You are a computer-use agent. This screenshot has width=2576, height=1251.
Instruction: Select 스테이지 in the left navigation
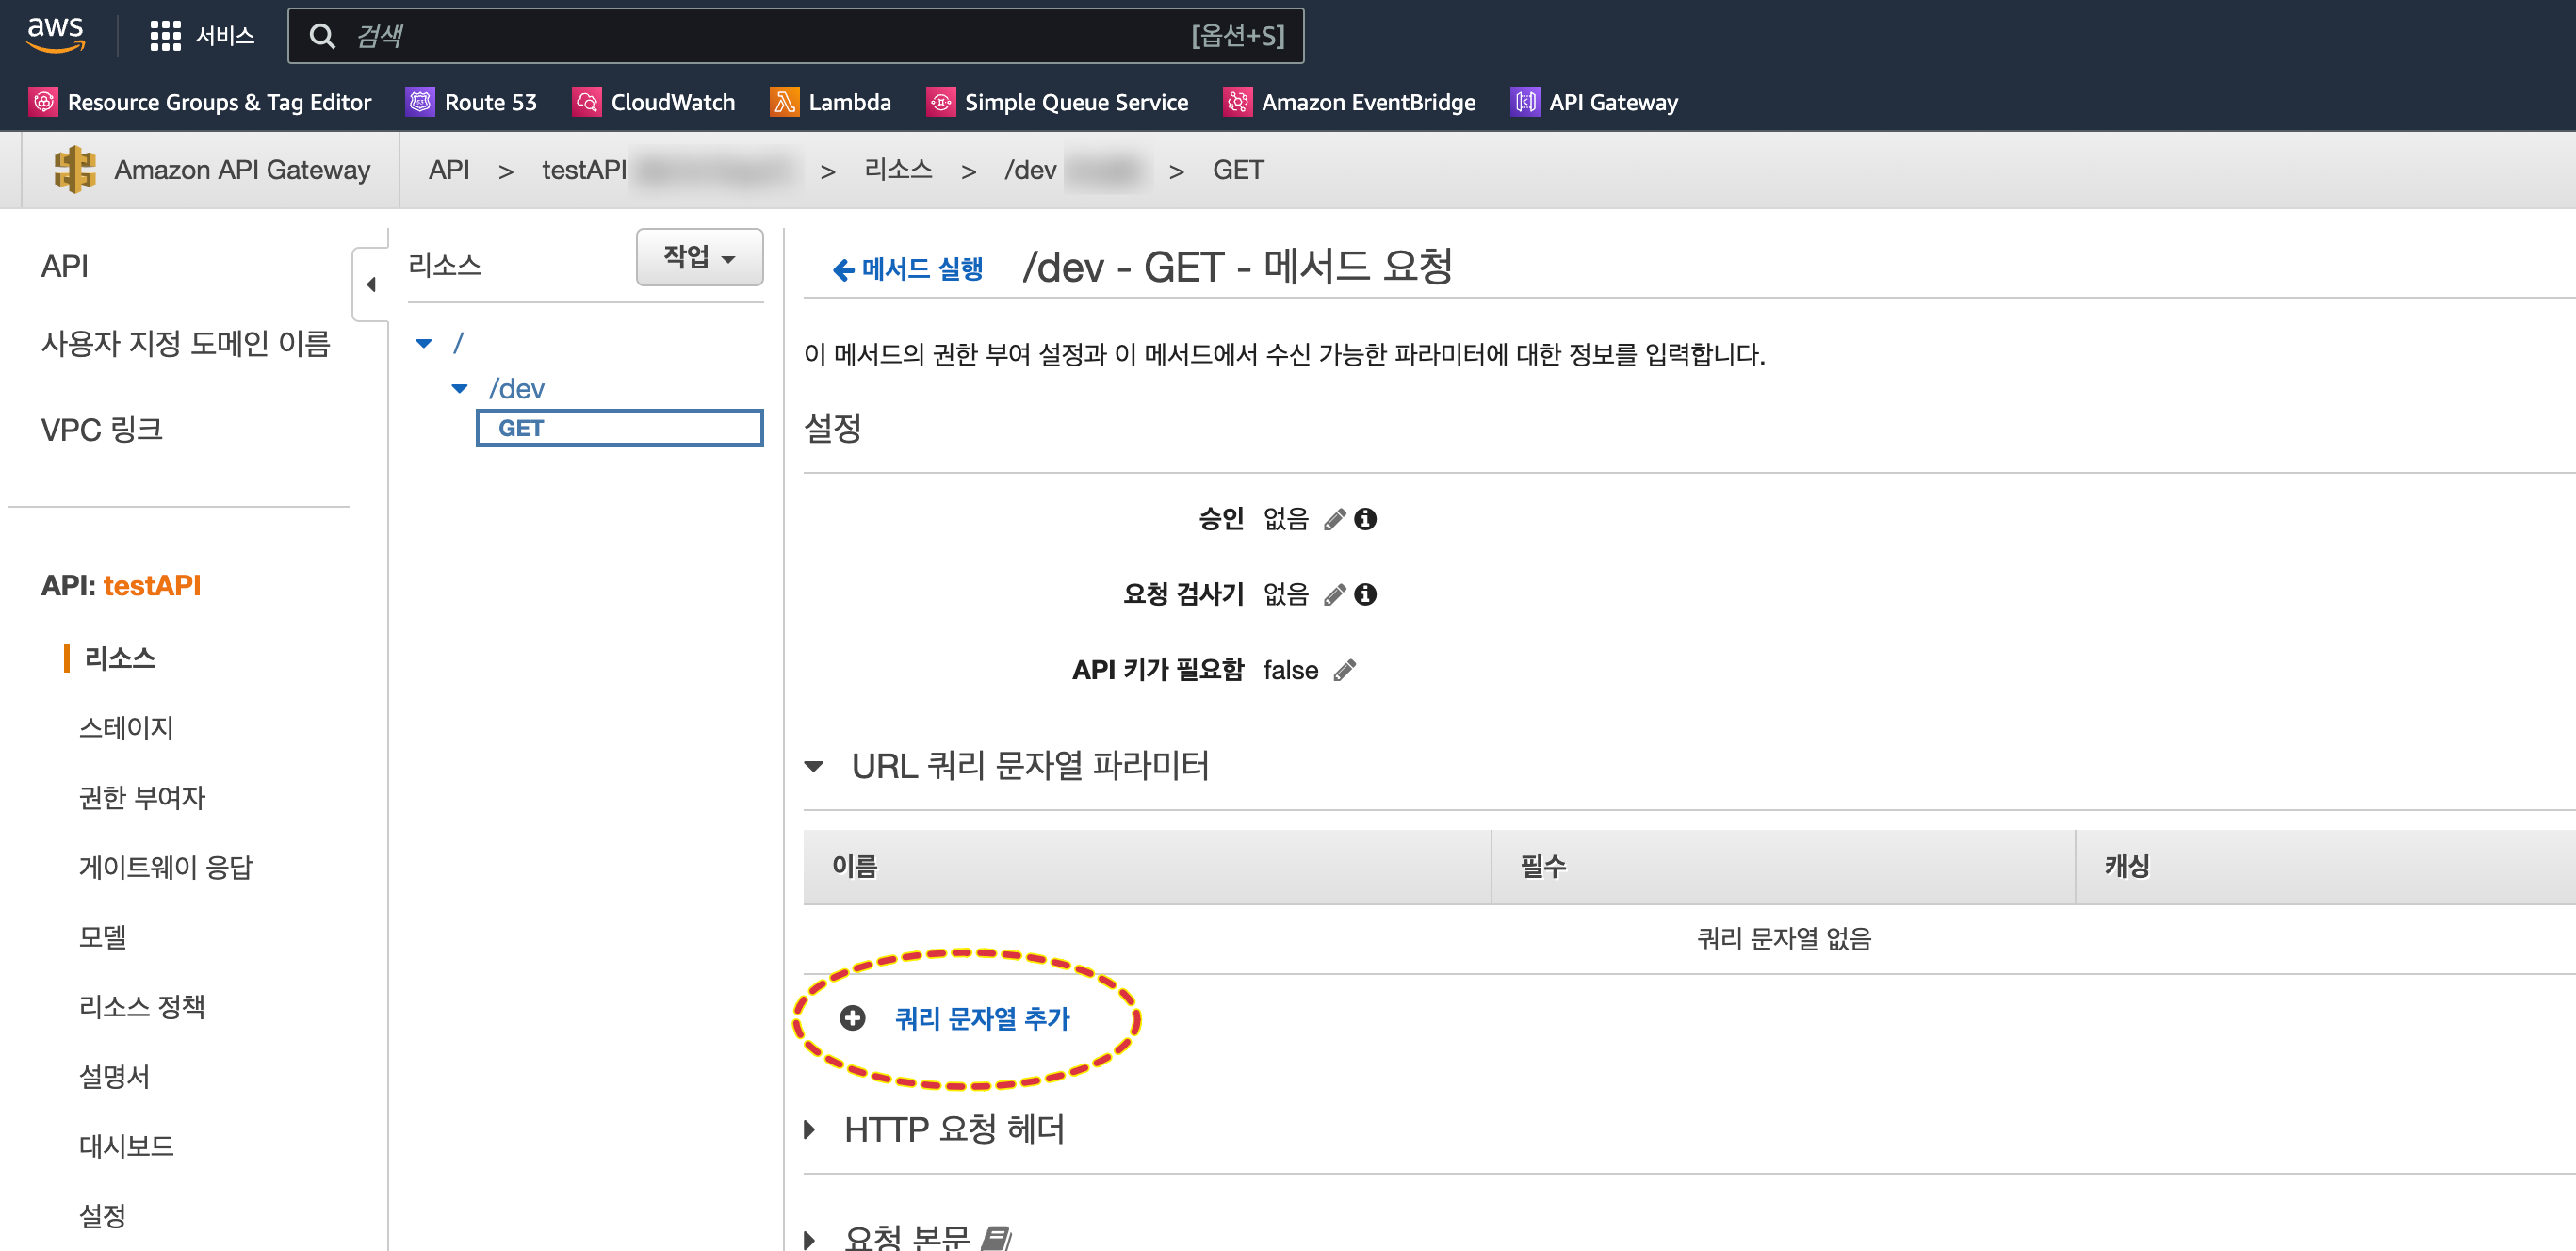126,728
